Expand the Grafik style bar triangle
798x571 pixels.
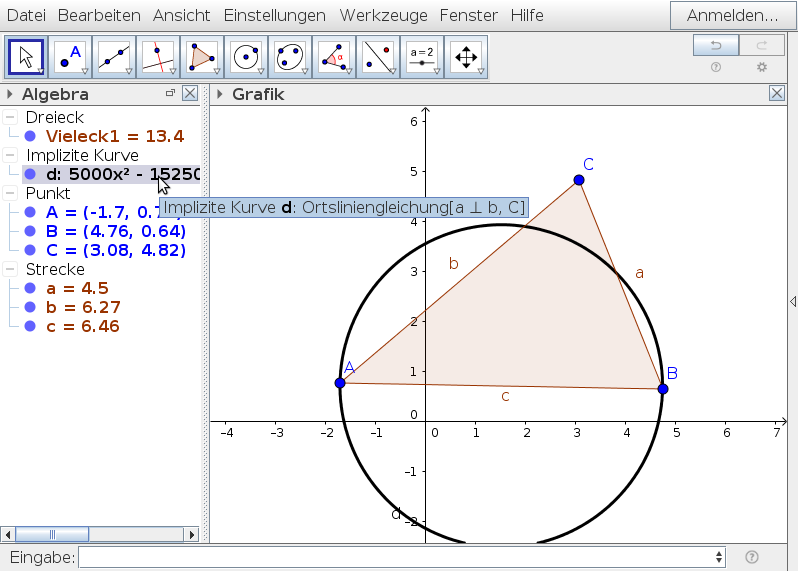point(219,94)
